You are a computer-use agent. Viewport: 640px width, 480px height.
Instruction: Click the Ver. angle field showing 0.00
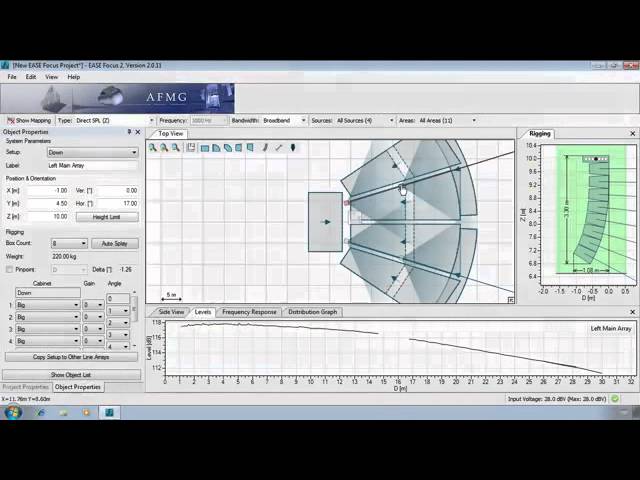(118, 191)
